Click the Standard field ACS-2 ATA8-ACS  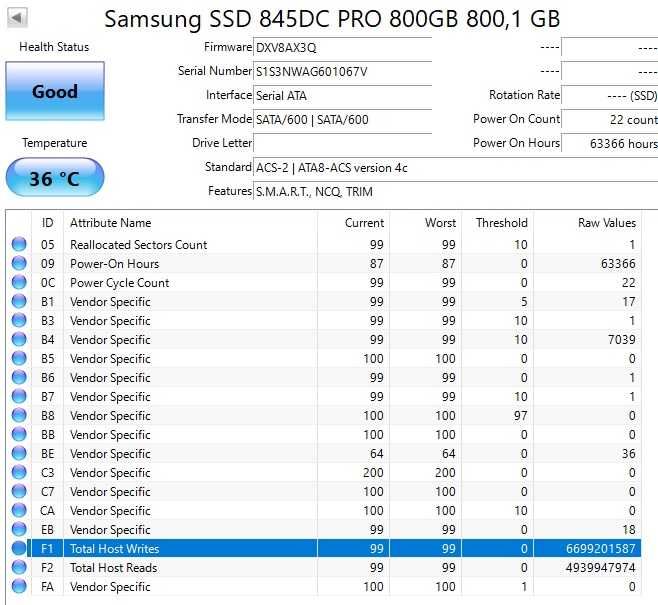456,167
